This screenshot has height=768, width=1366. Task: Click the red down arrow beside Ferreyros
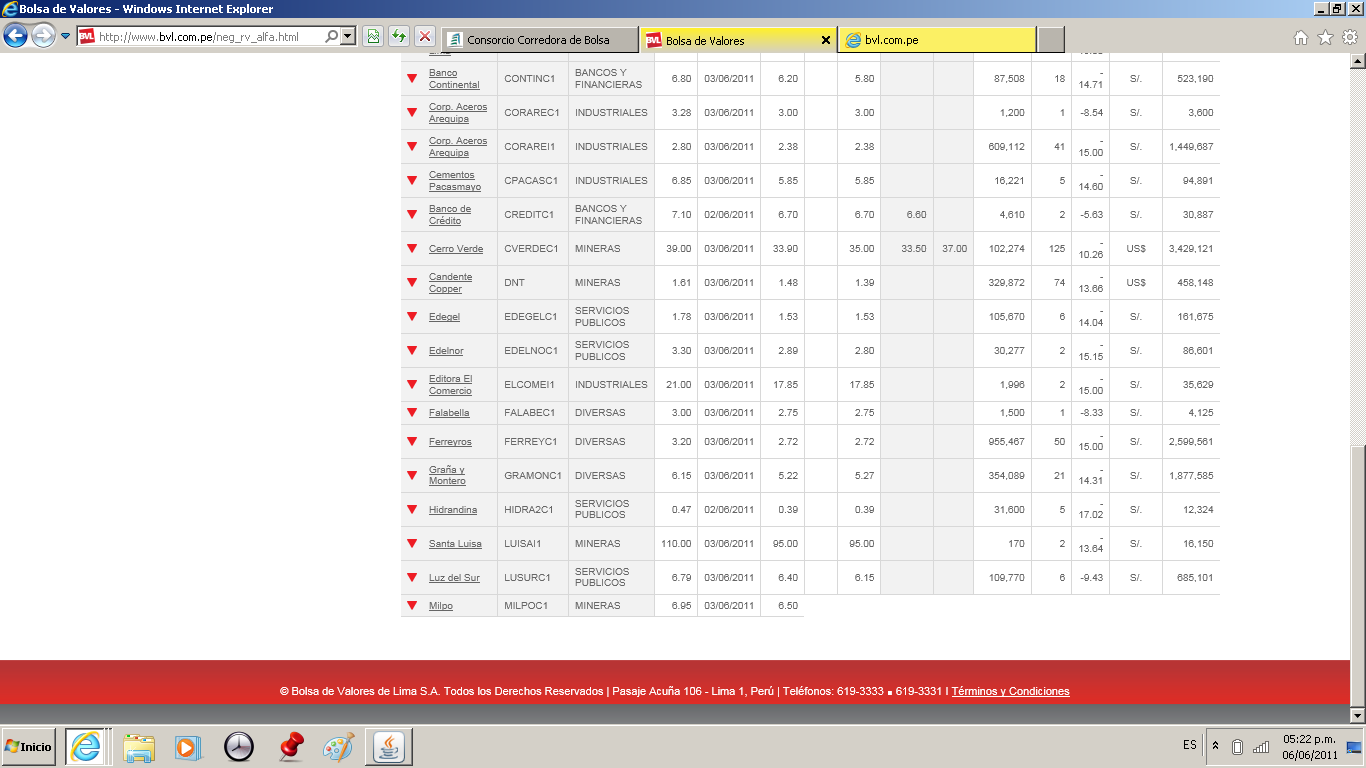click(x=412, y=442)
